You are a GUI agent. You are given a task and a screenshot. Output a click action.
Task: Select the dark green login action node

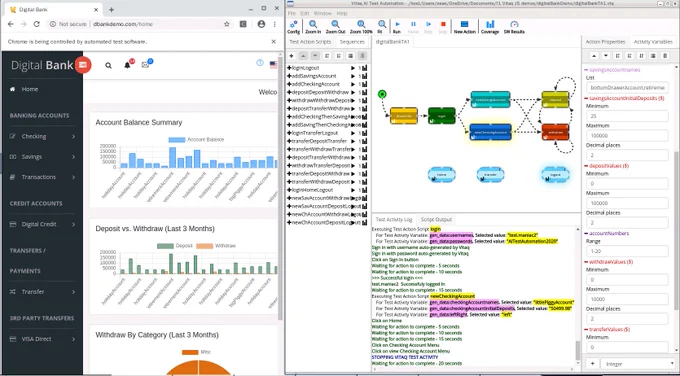441,116
